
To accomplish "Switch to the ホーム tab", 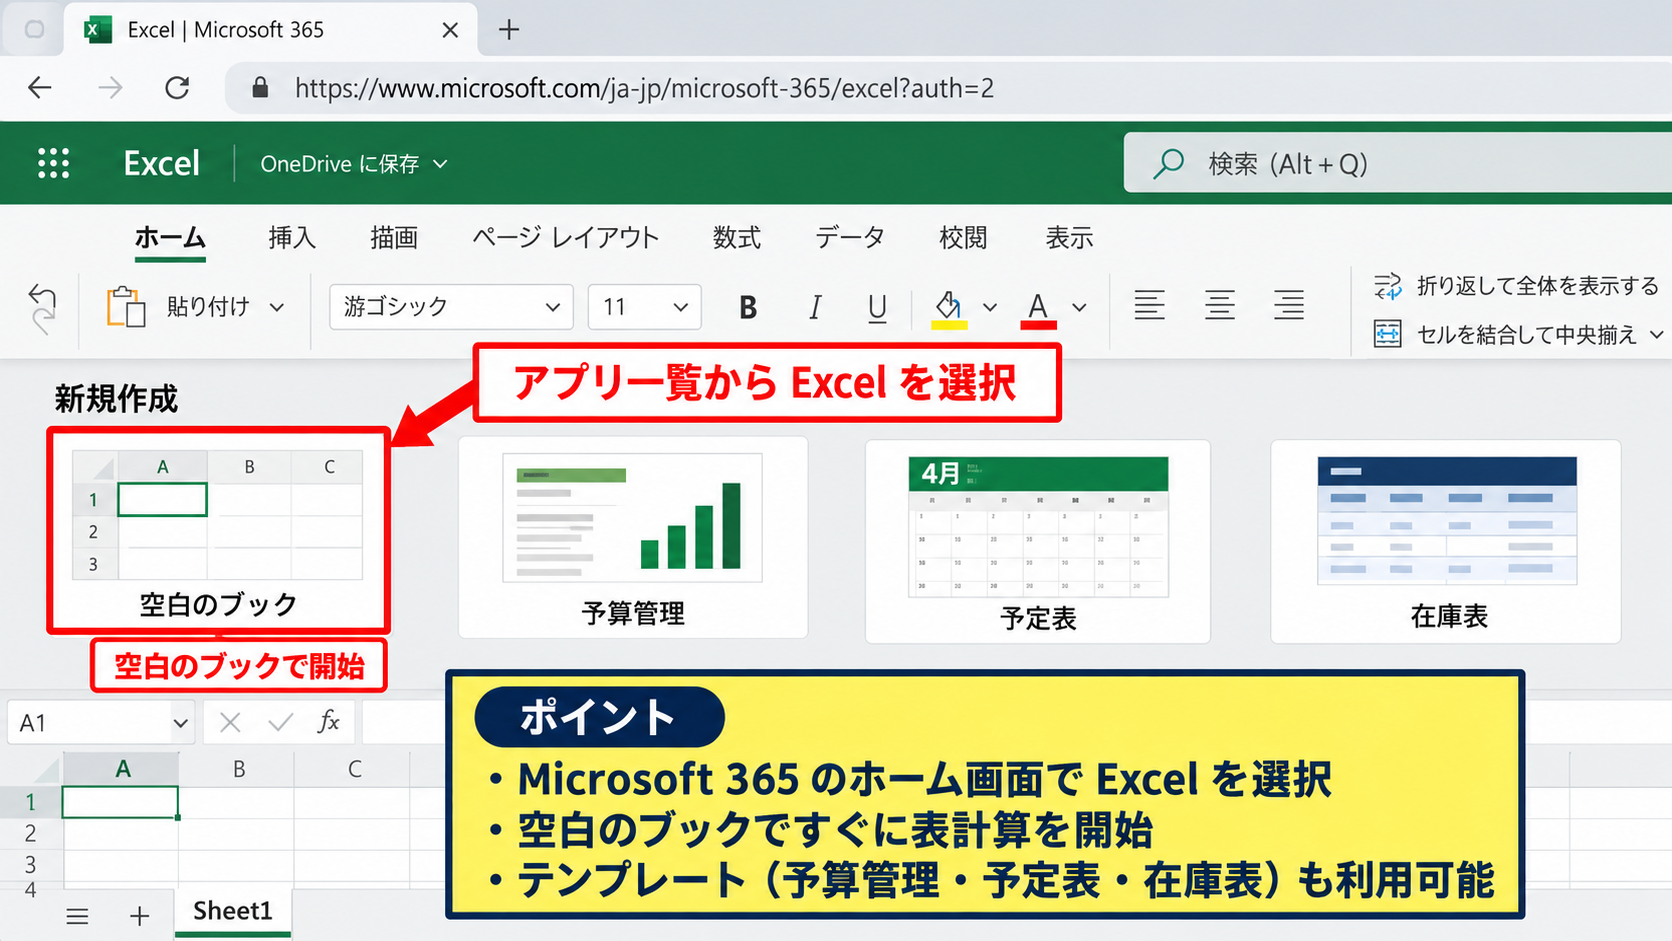I will coord(170,238).
